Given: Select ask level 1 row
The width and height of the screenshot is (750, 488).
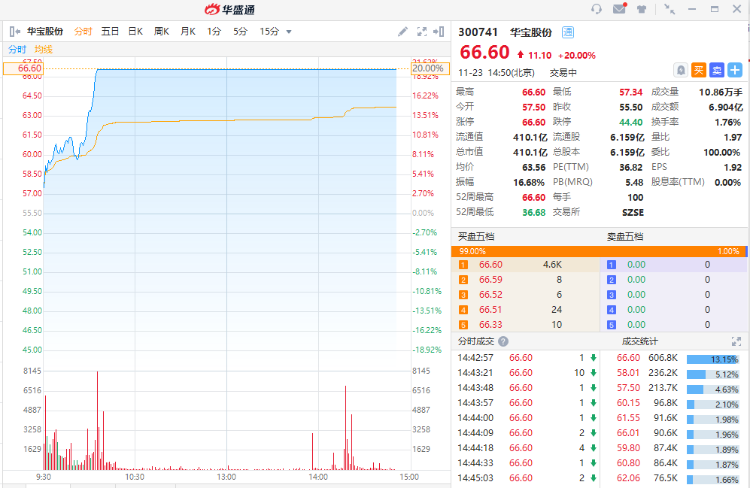Looking at the screenshot, I should (673, 265).
